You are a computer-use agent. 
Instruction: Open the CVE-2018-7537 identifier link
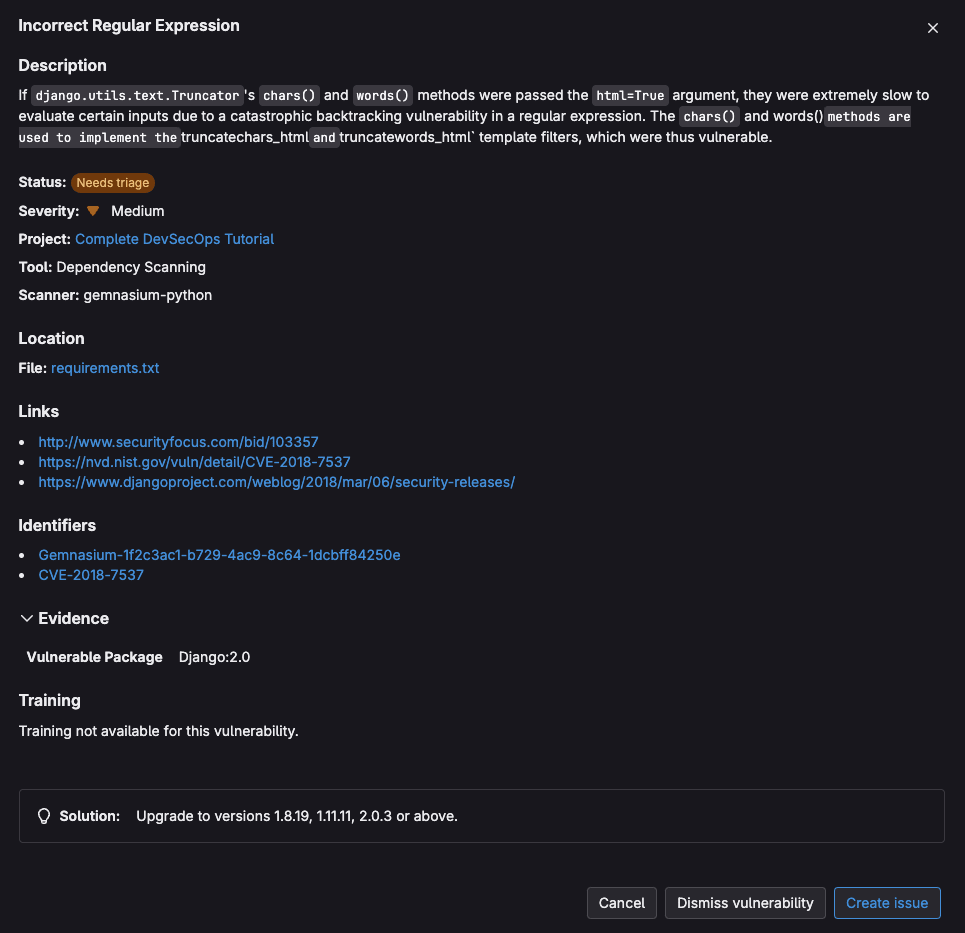click(91, 575)
